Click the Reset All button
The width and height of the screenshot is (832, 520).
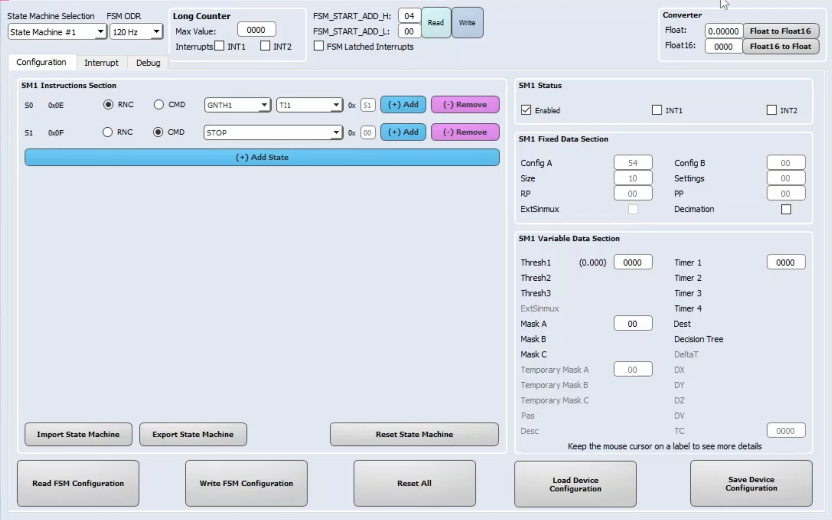coord(414,483)
